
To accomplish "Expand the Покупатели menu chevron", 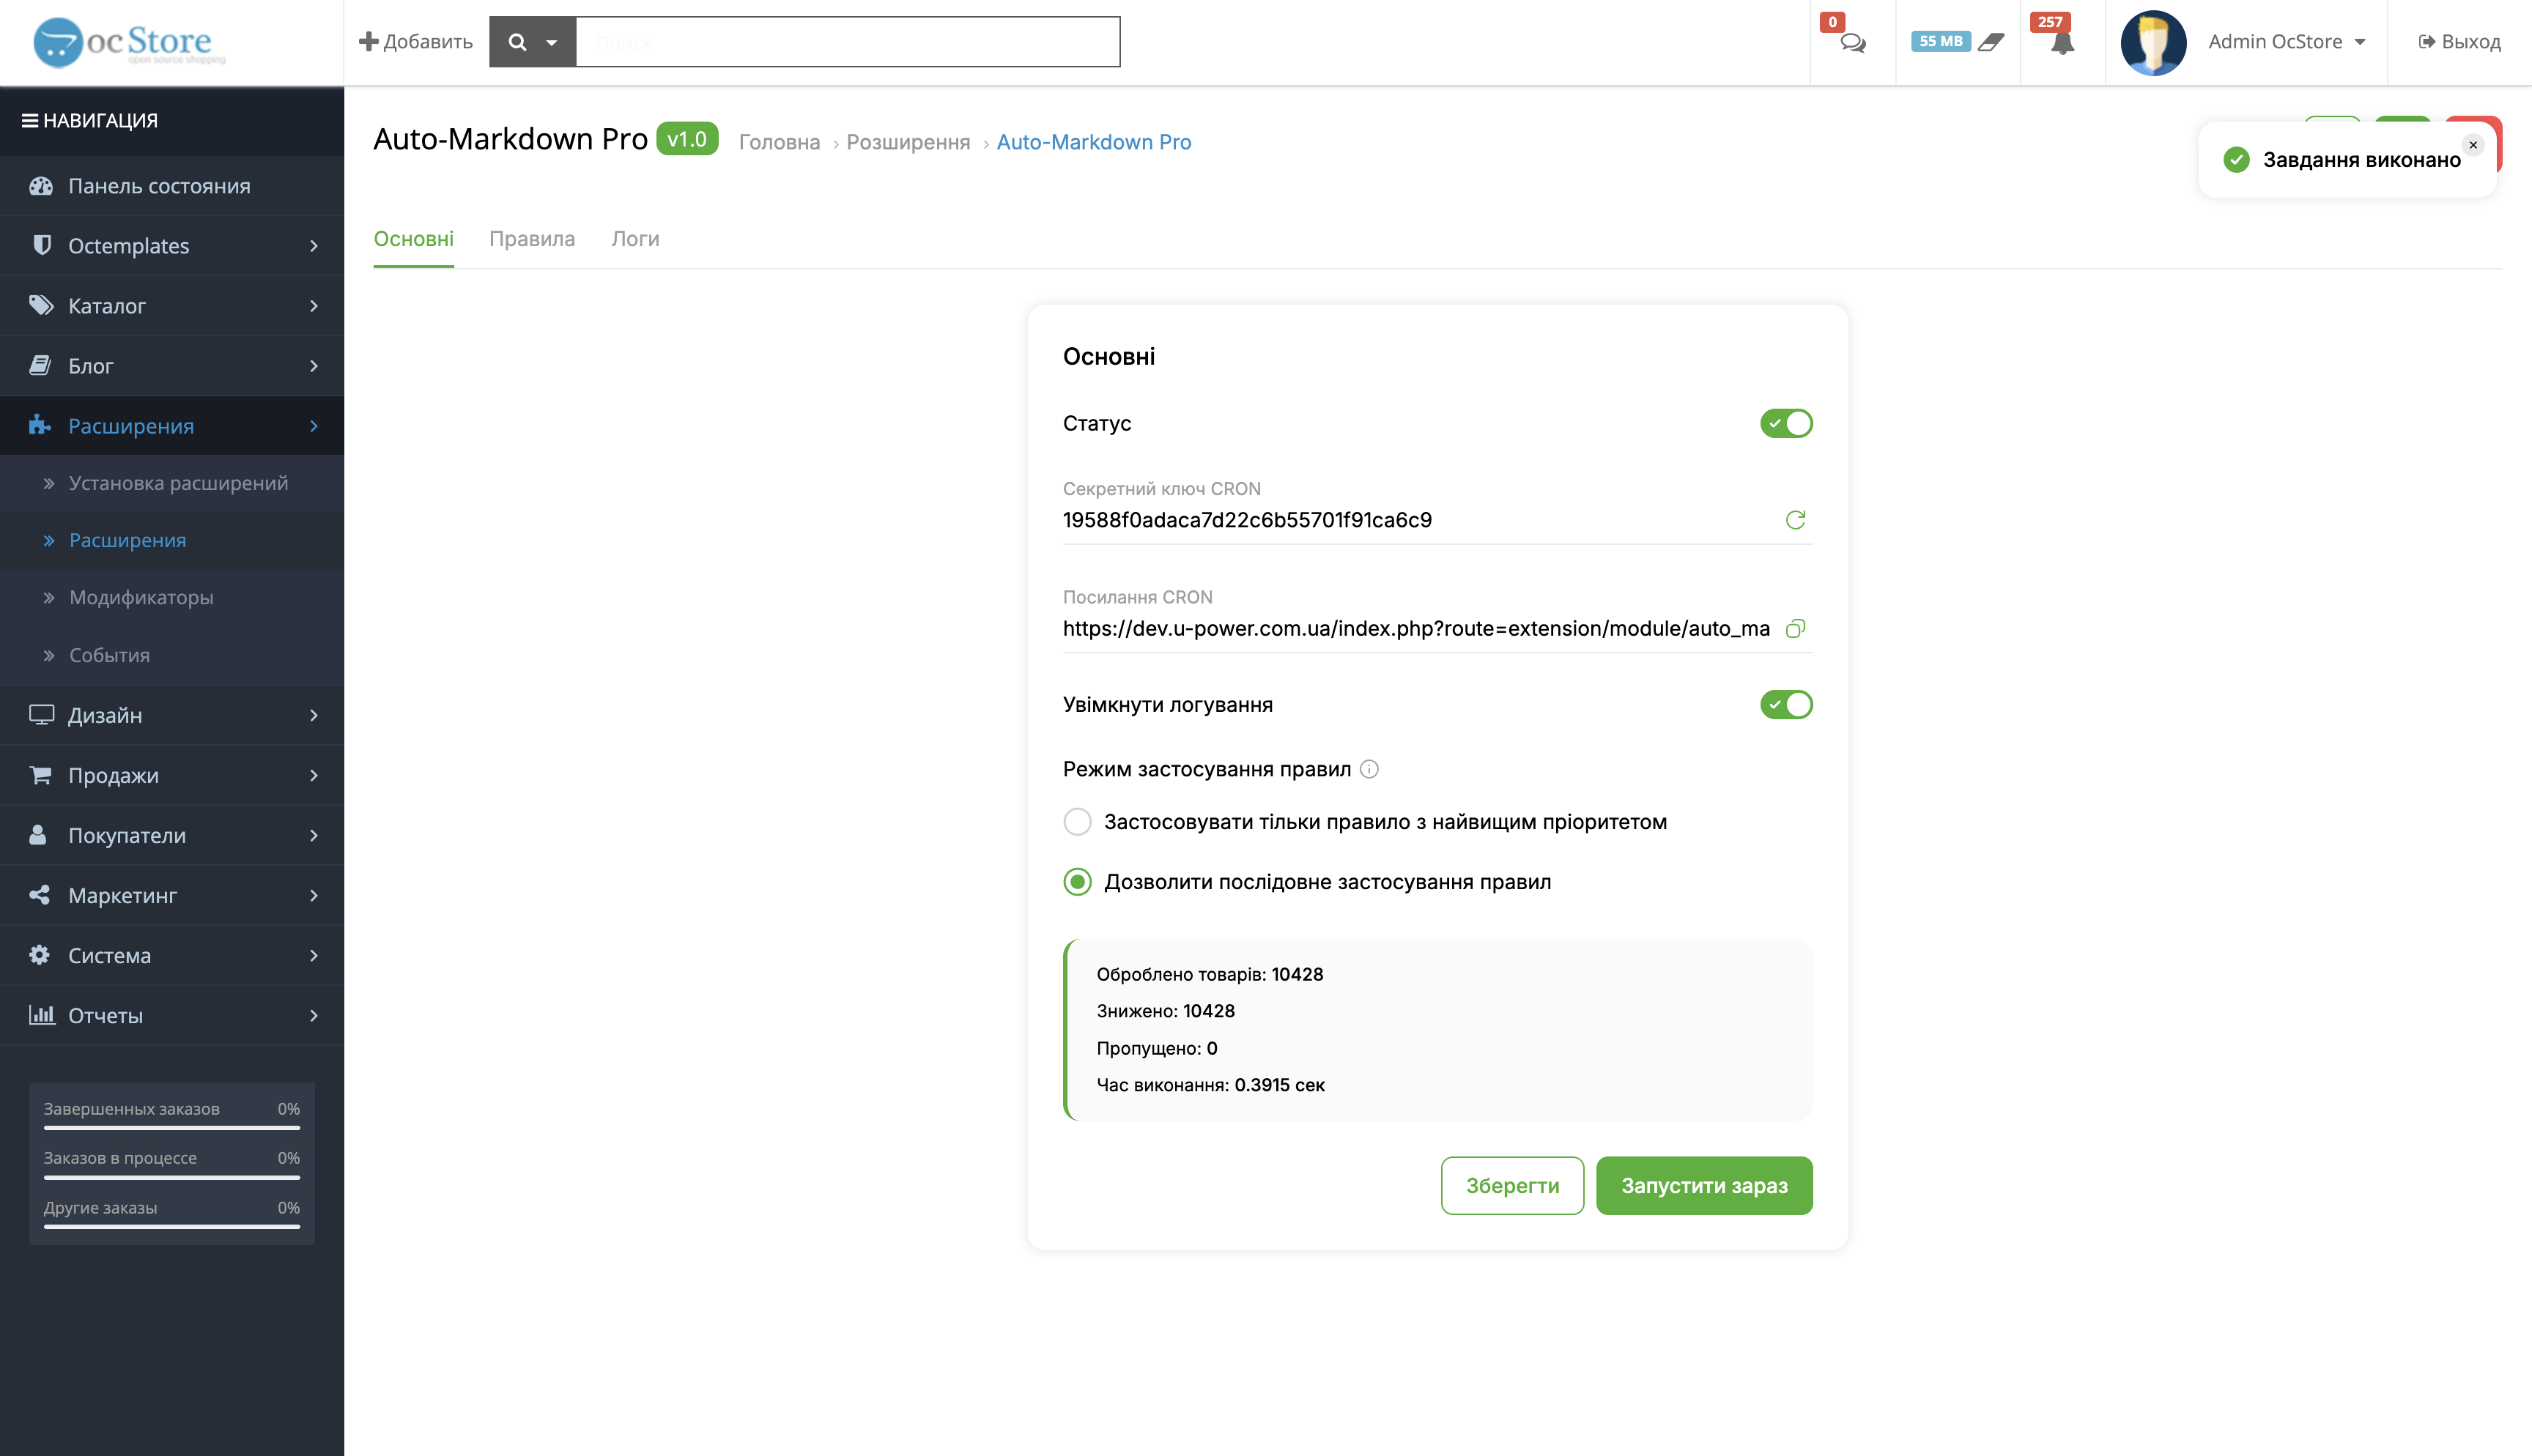I will (x=314, y=835).
